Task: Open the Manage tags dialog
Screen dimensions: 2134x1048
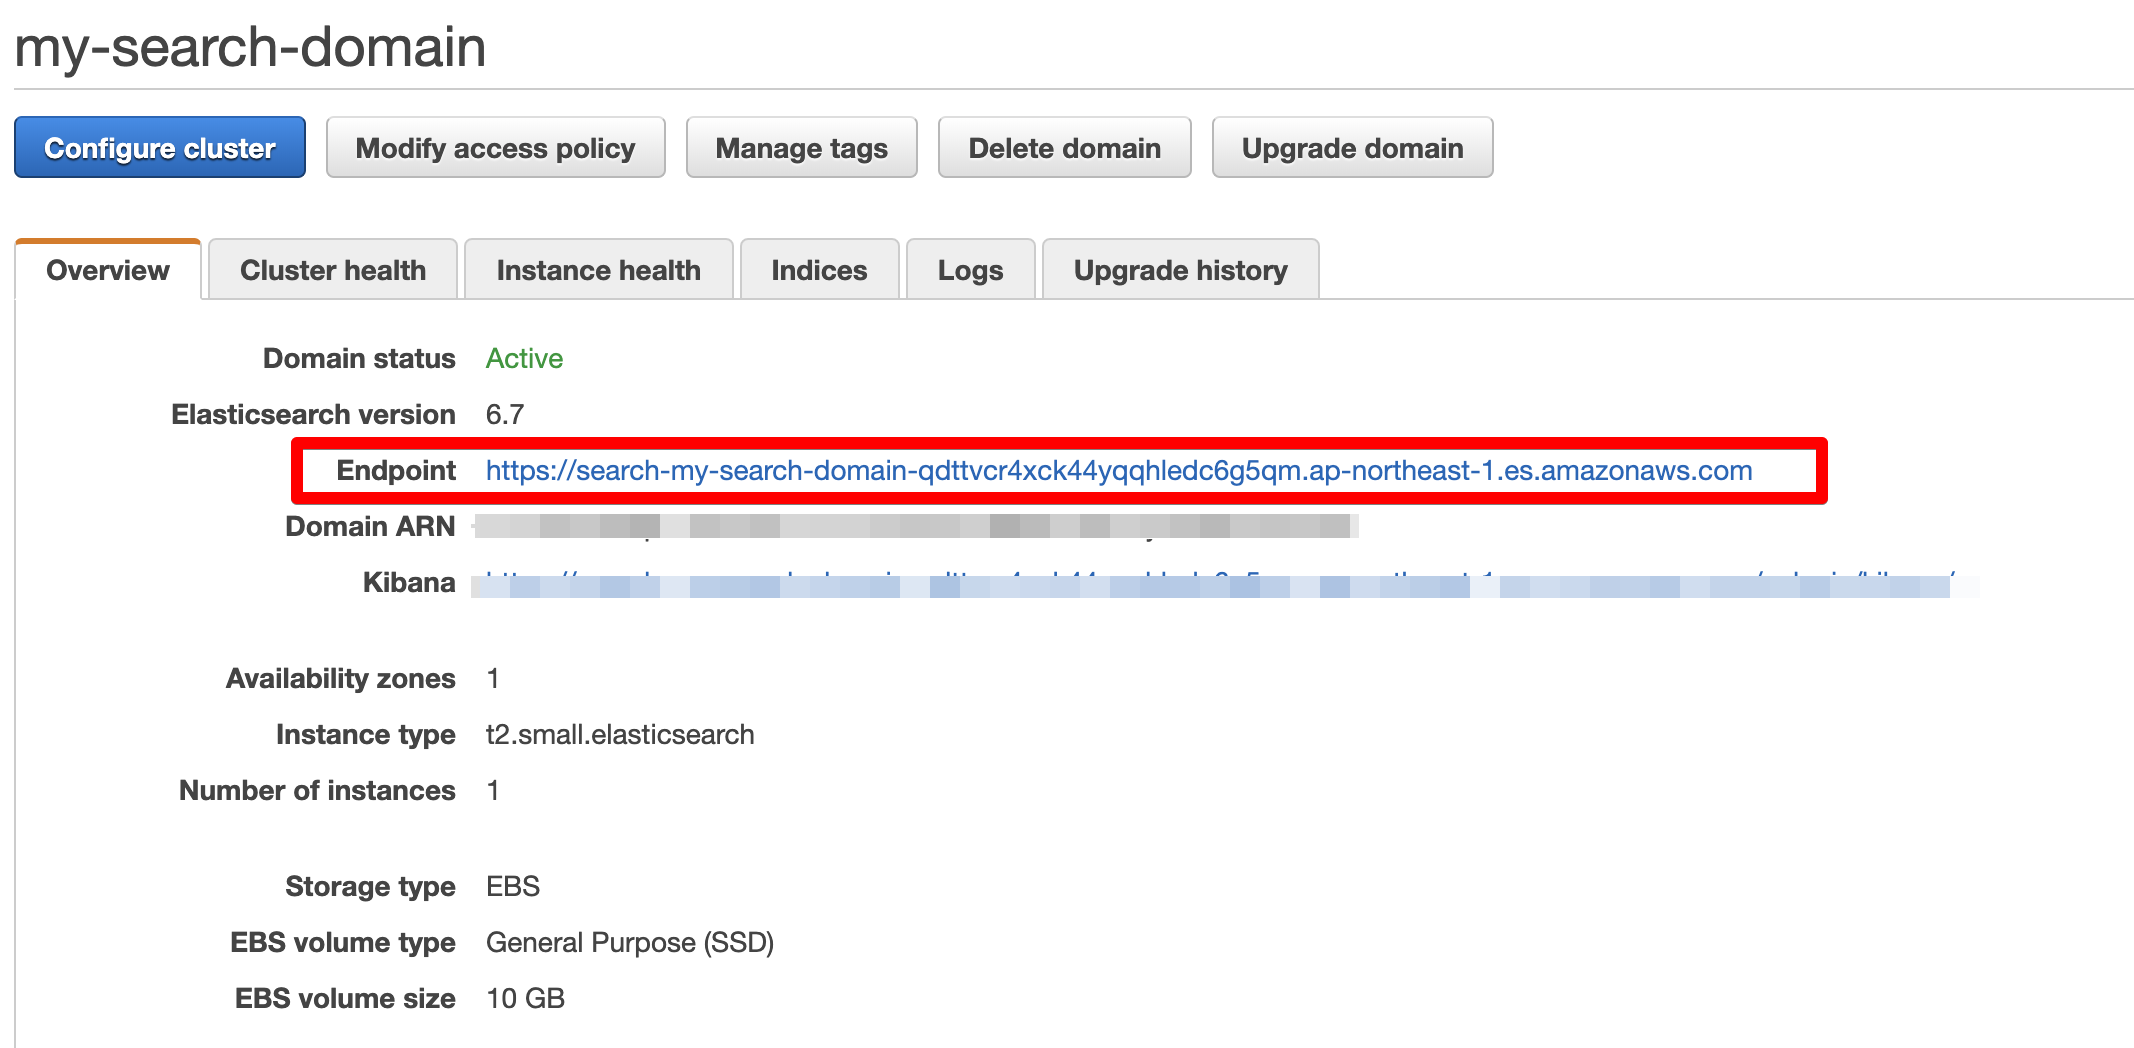Action: point(800,147)
